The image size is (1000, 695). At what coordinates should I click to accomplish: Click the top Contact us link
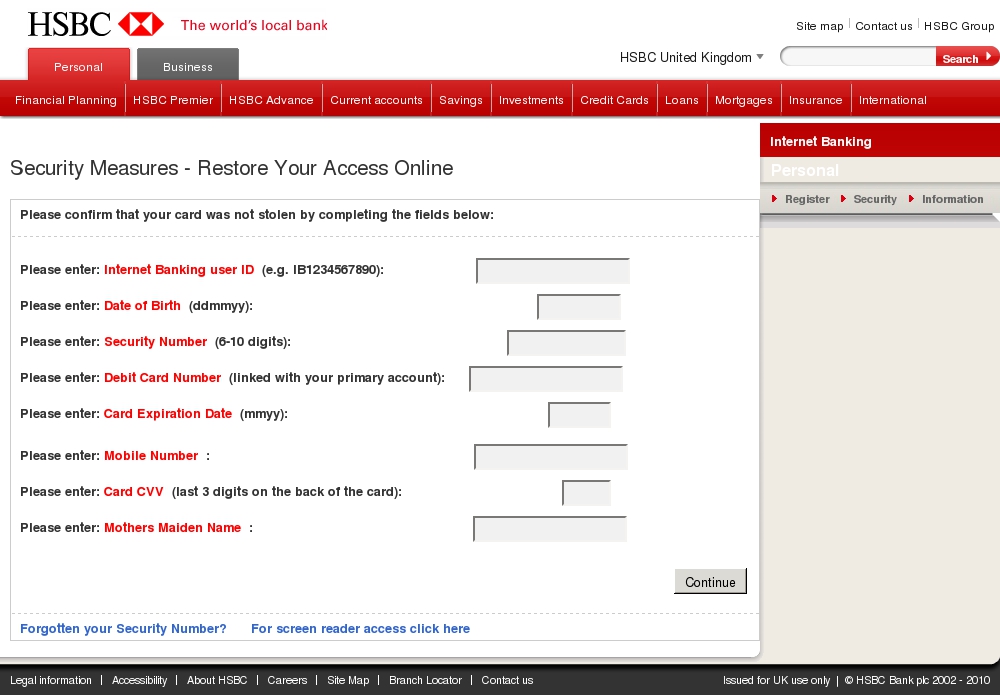[x=883, y=26]
